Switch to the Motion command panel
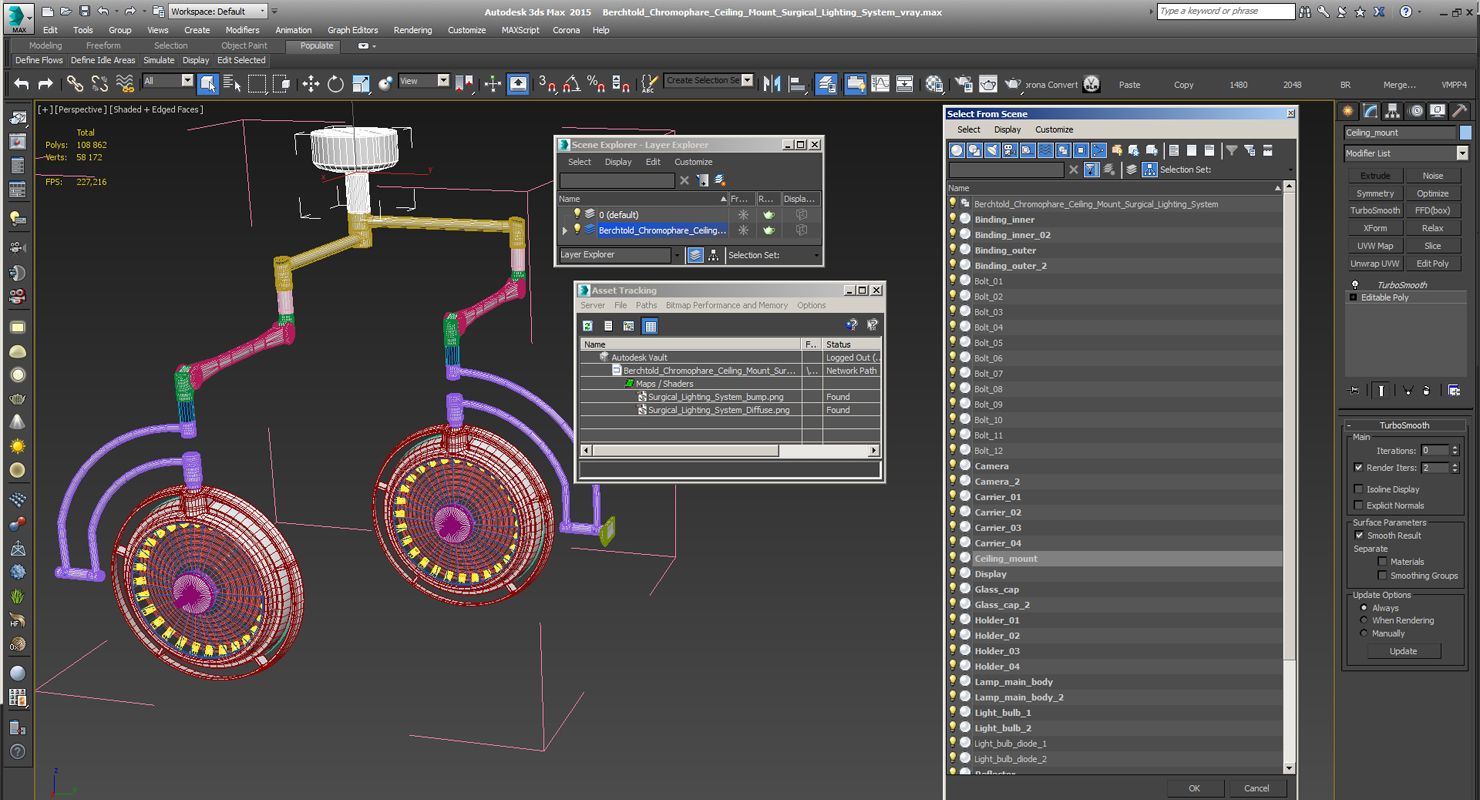 [1415, 111]
